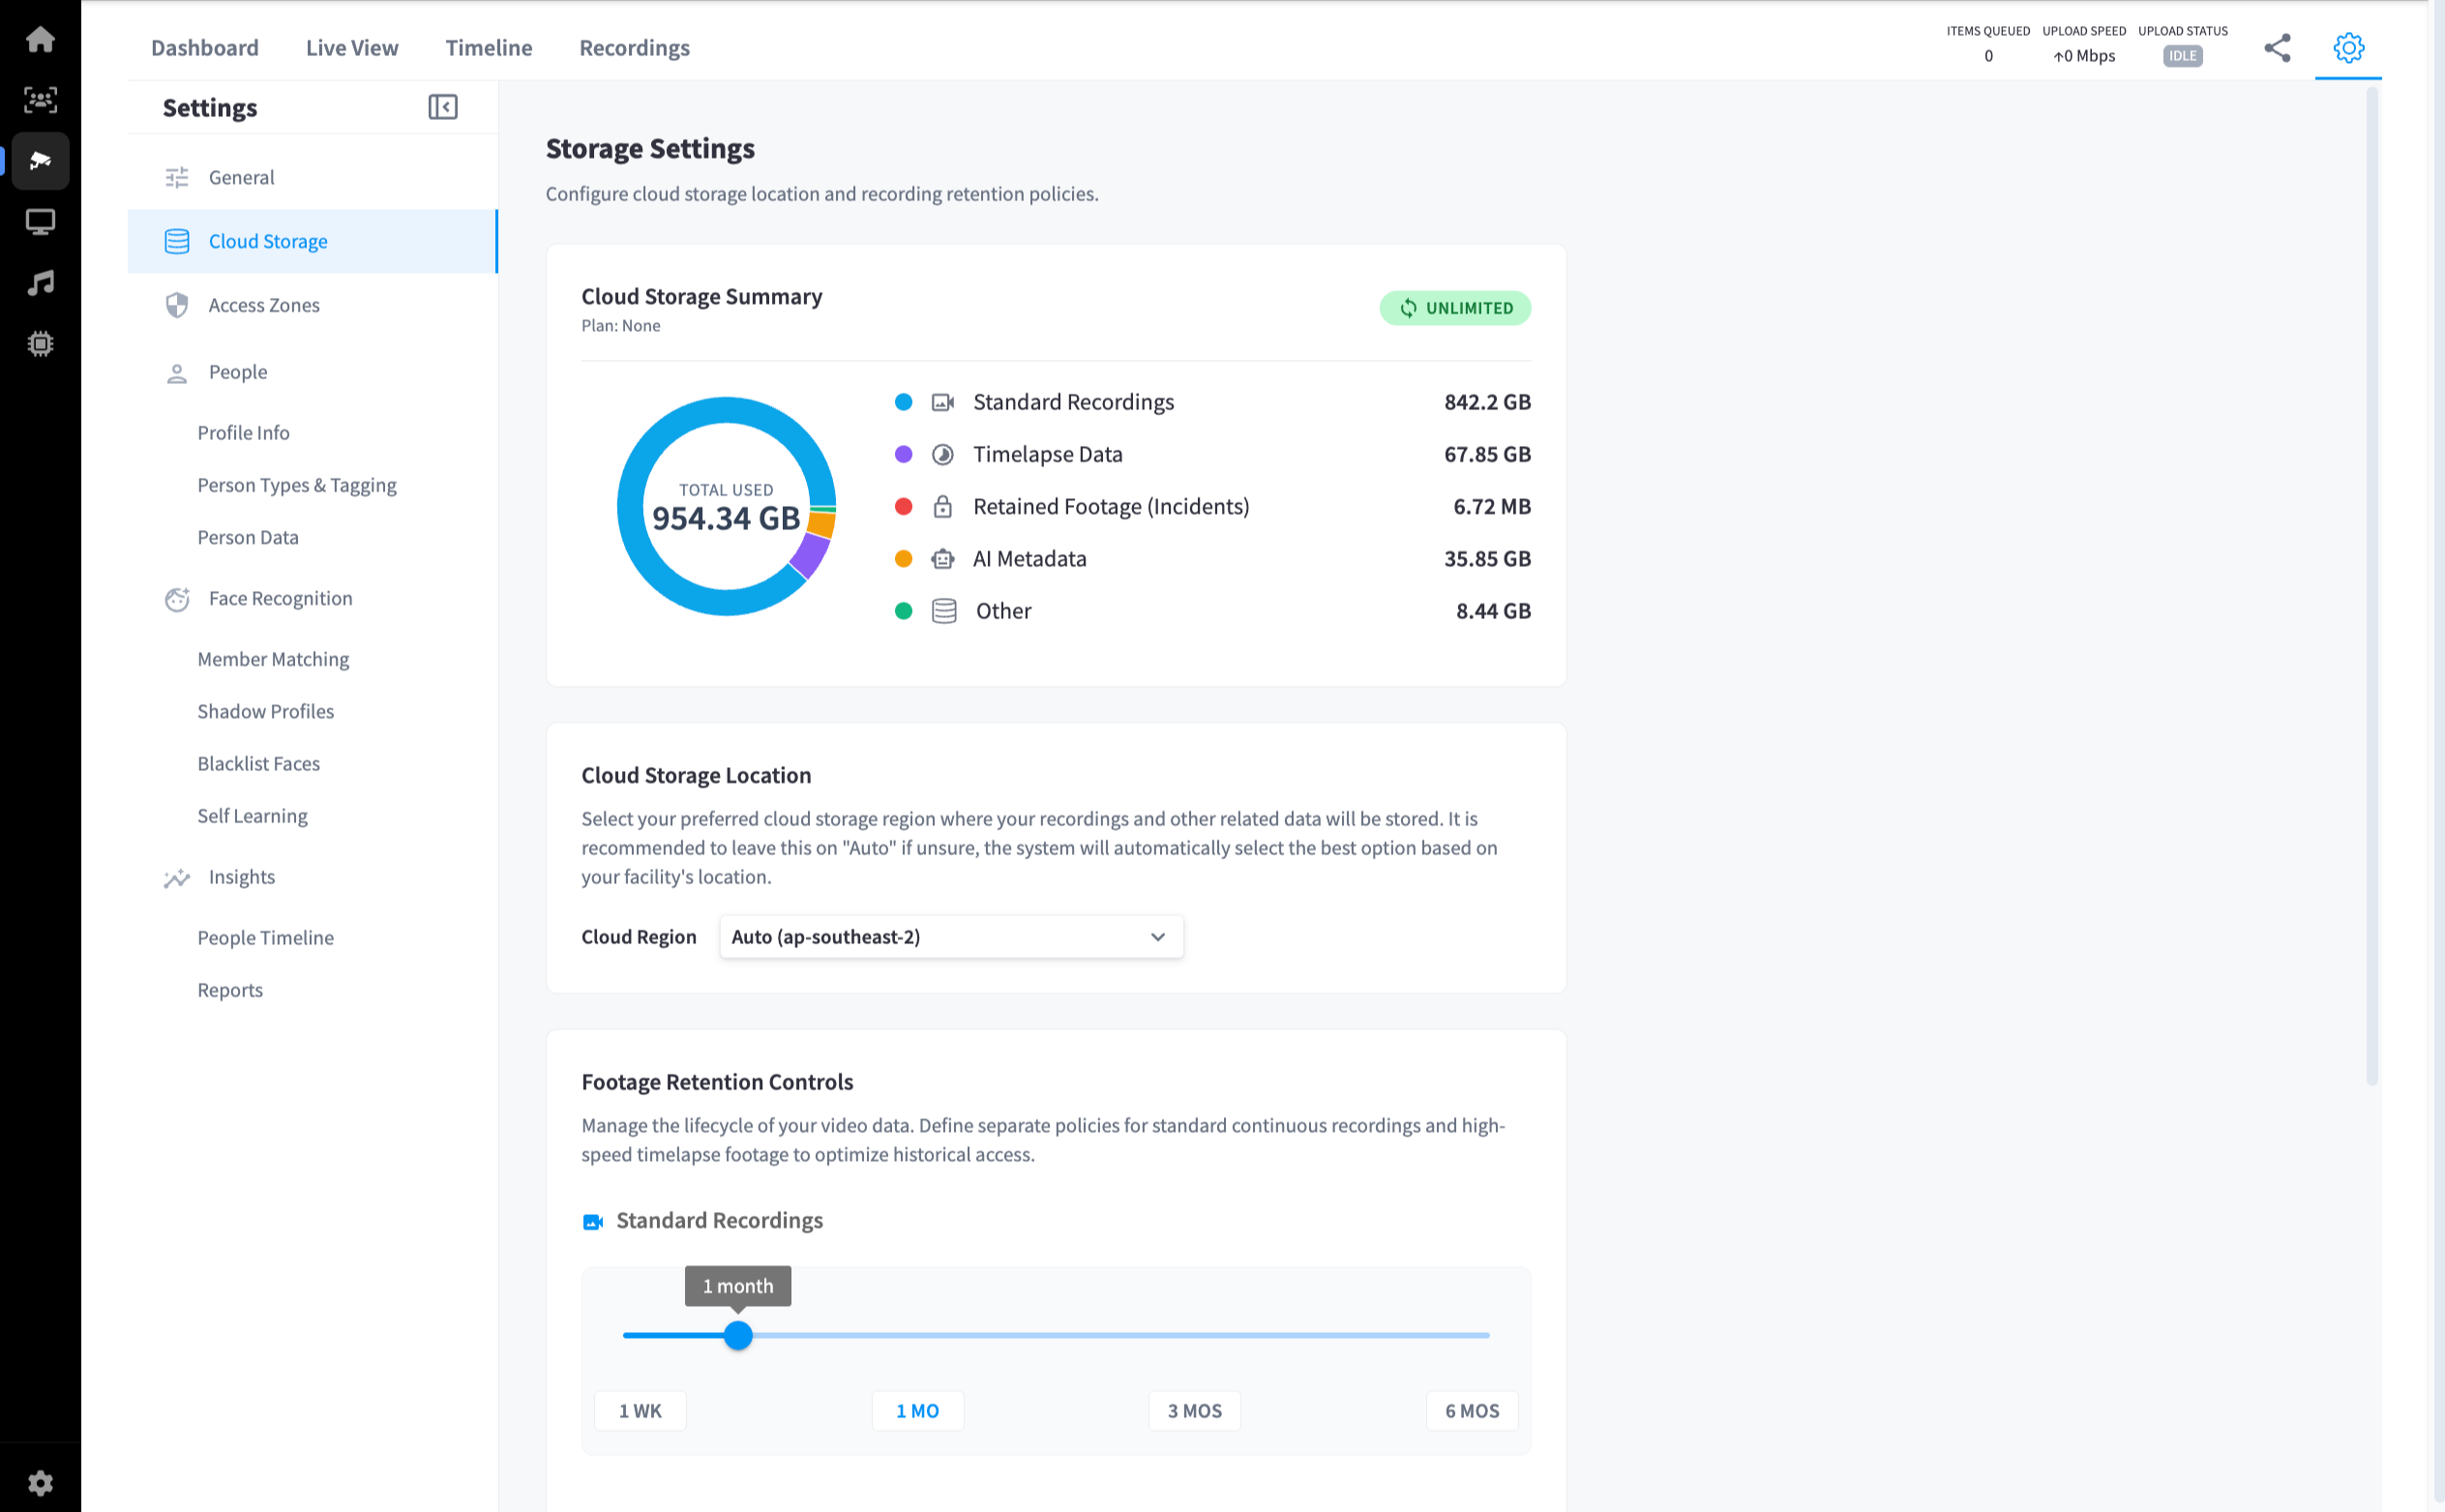Open the music note icon in left rail

(40, 283)
